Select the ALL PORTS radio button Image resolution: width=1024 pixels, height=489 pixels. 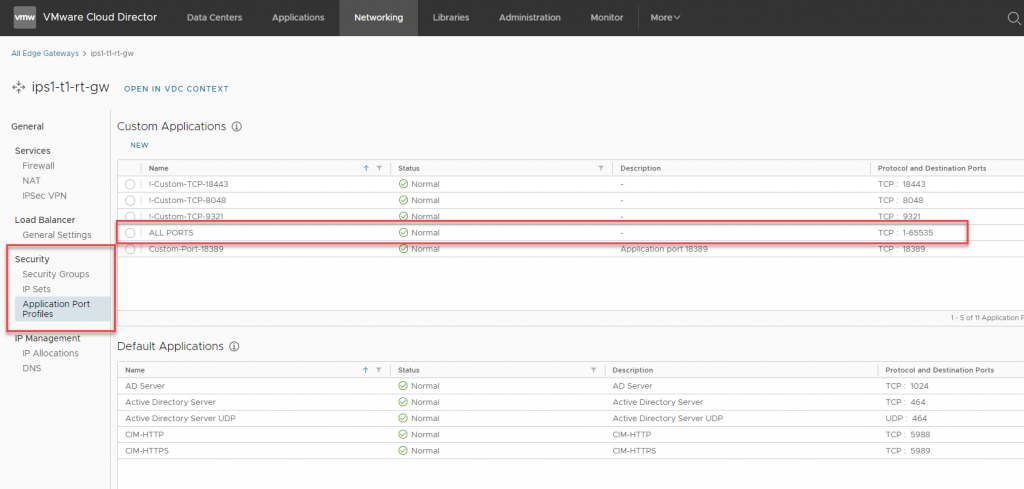coord(130,233)
